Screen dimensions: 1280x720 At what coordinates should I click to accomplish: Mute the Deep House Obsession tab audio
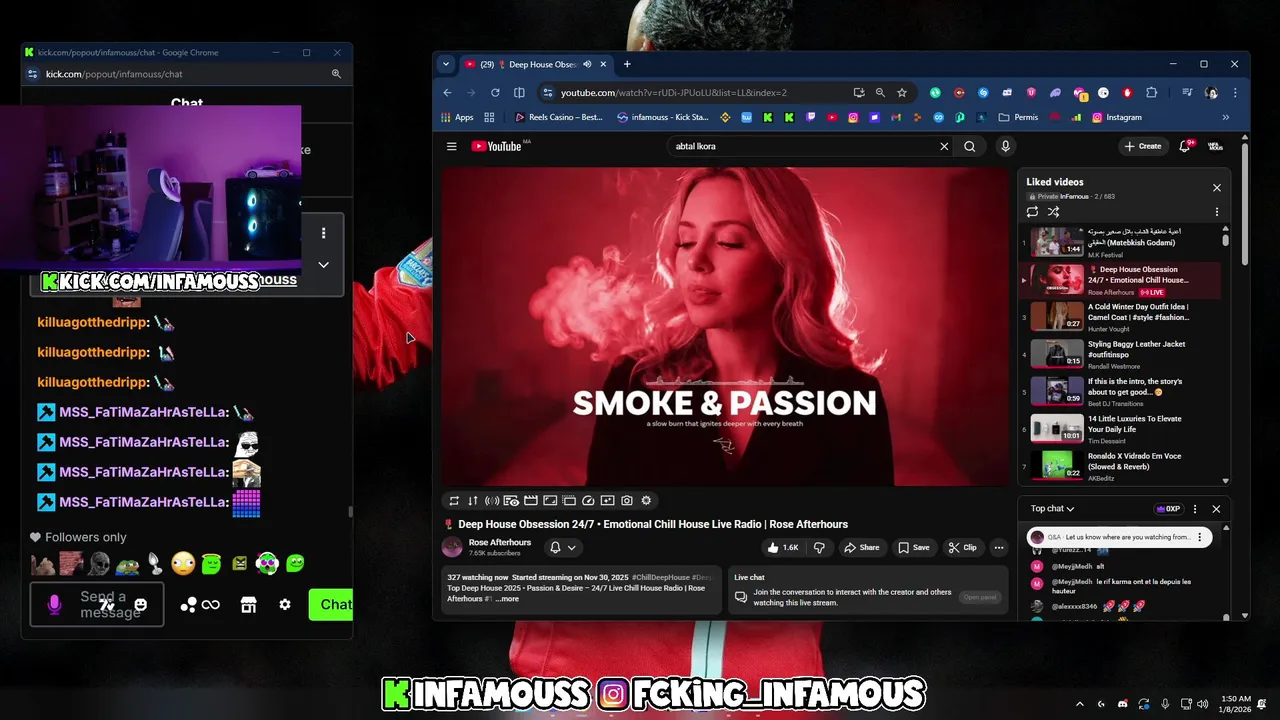pyautogui.click(x=587, y=64)
